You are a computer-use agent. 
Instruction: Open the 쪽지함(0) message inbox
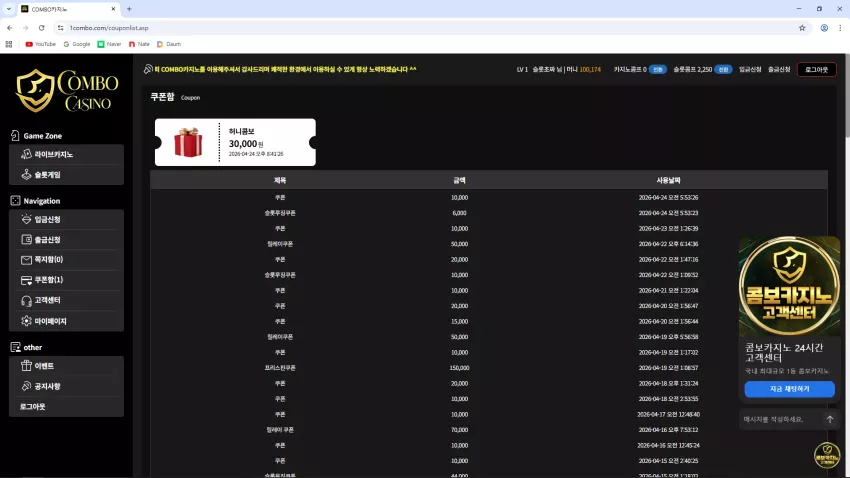(66, 260)
